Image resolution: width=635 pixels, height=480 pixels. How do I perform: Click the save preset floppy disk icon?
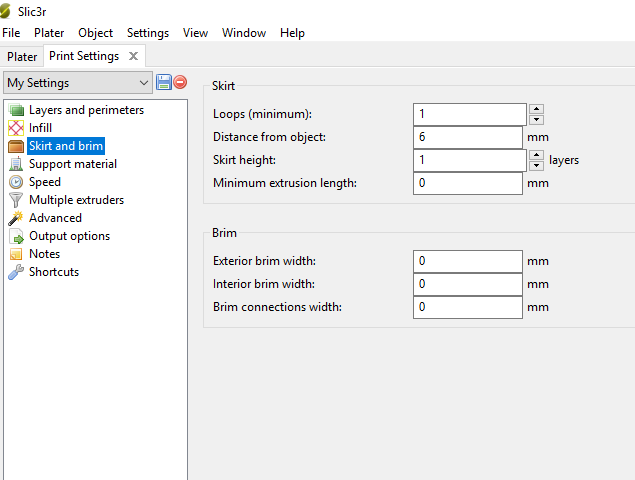[x=164, y=82]
